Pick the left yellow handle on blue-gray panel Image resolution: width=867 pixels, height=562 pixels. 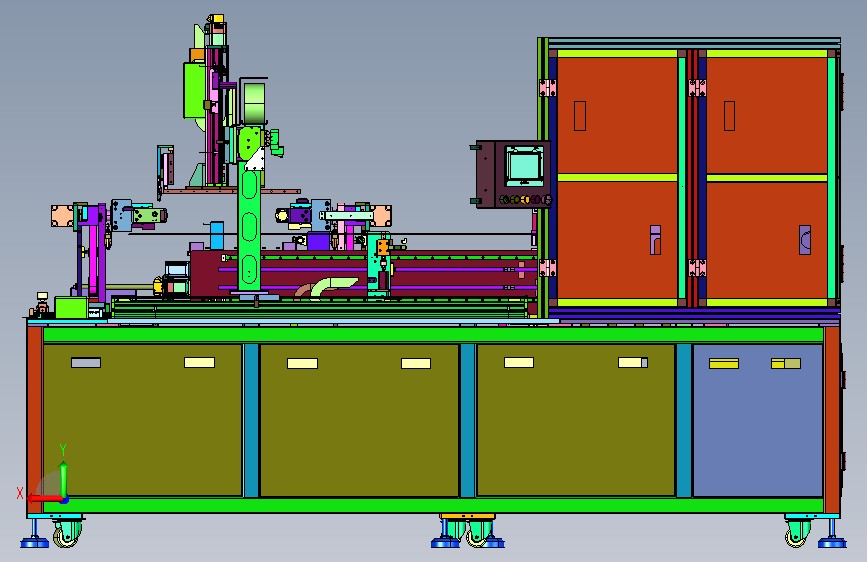pyautogui.click(x=724, y=363)
